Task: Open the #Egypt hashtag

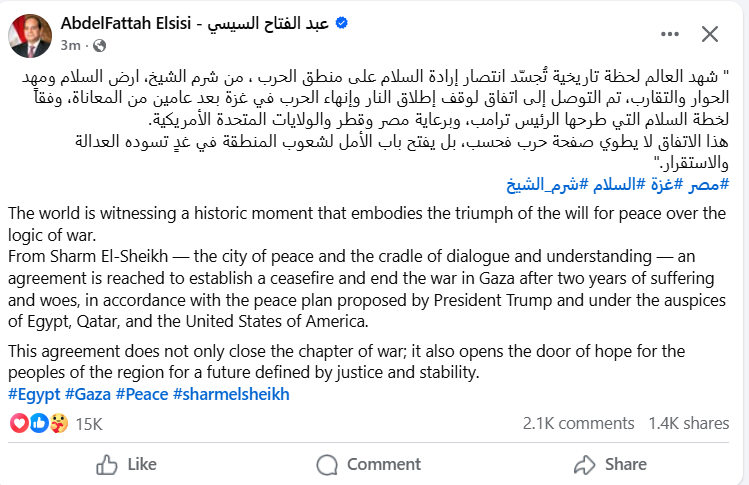Action: pyautogui.click(x=34, y=394)
